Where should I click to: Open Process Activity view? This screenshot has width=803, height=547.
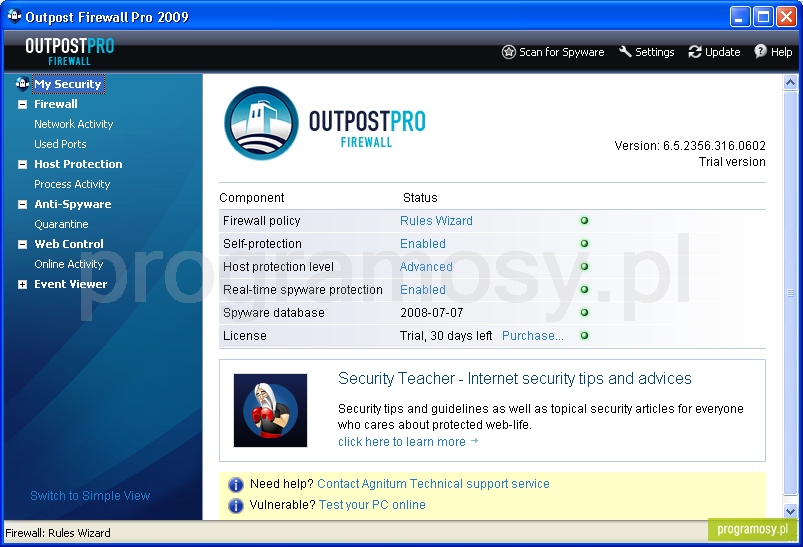[72, 184]
